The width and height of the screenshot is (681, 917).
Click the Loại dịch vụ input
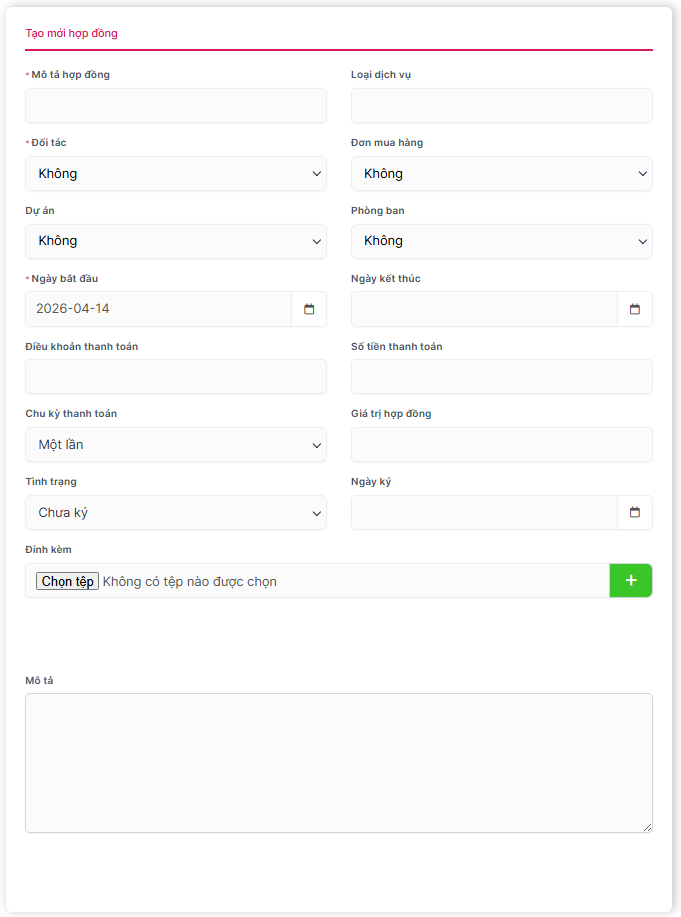pos(501,106)
